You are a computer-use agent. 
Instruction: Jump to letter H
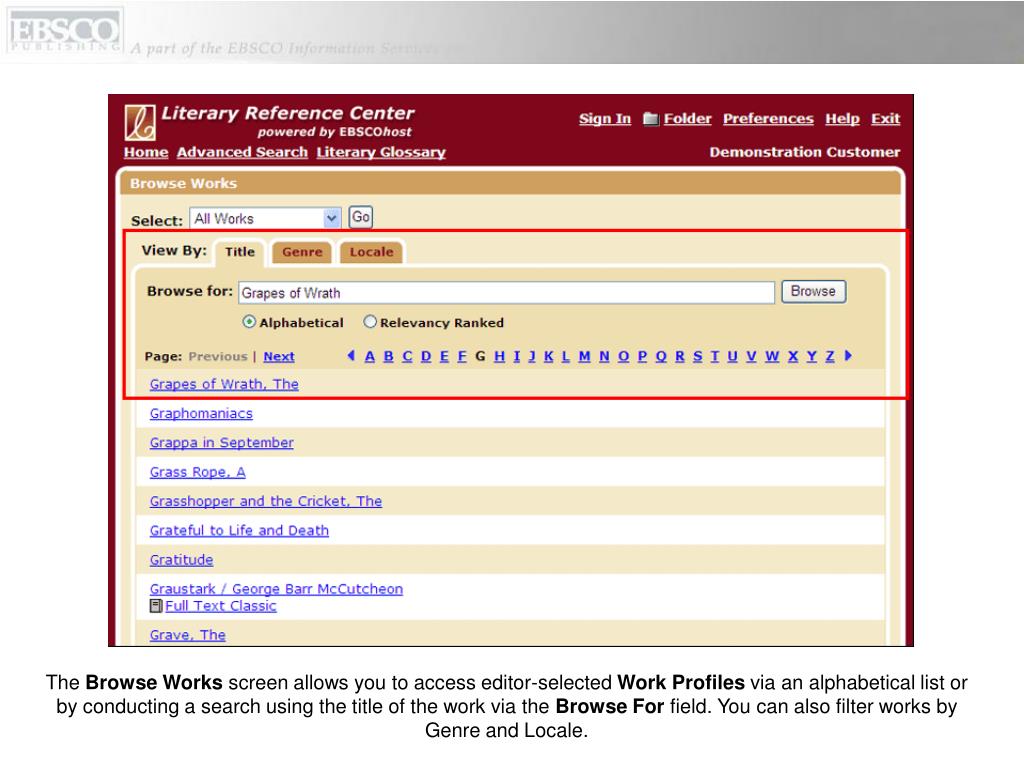(x=500, y=357)
